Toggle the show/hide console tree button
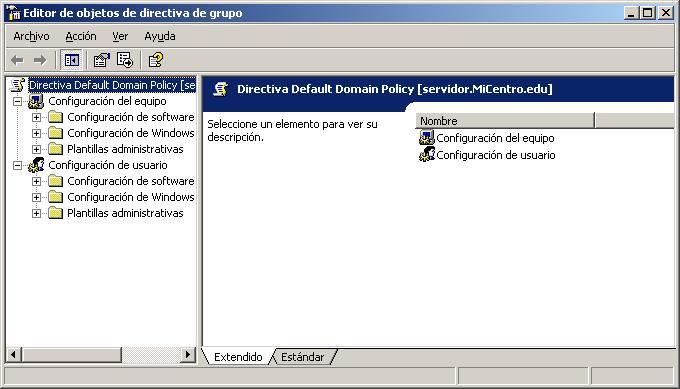This screenshot has height=389, width=680. pos(72,60)
